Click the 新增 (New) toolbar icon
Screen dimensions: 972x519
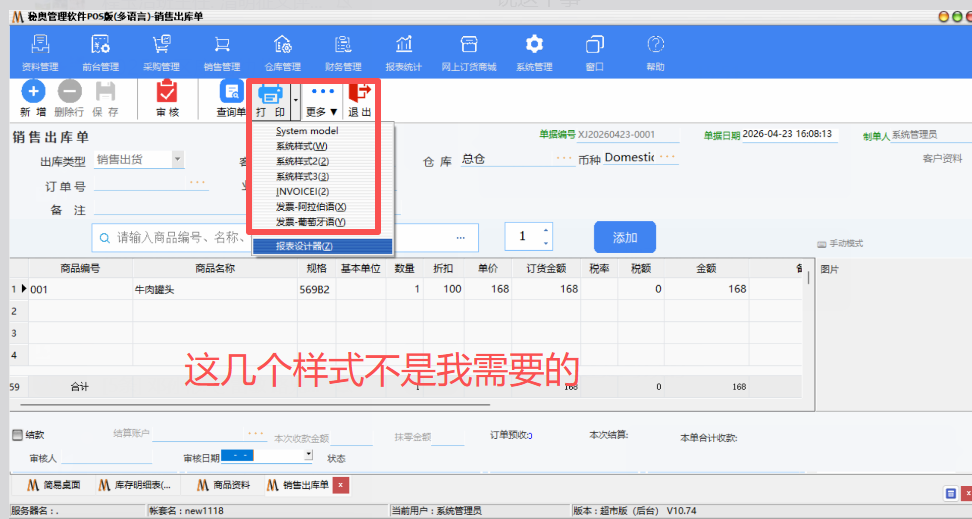[33, 92]
